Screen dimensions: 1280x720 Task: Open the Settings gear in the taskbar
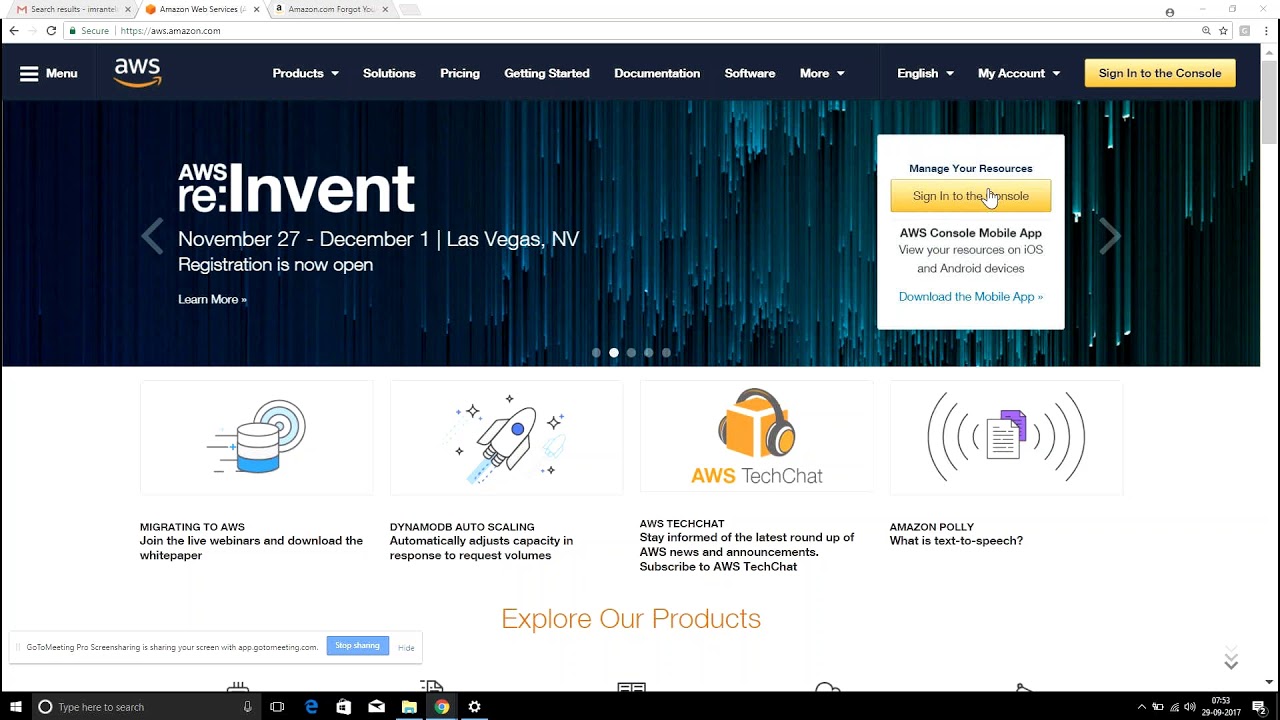point(474,707)
